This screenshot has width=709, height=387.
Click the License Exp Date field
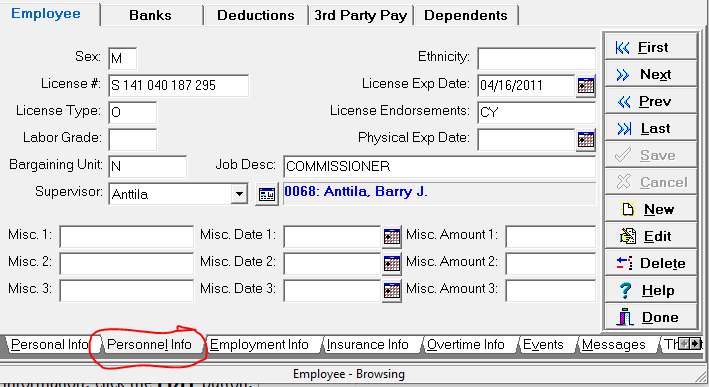coord(526,85)
